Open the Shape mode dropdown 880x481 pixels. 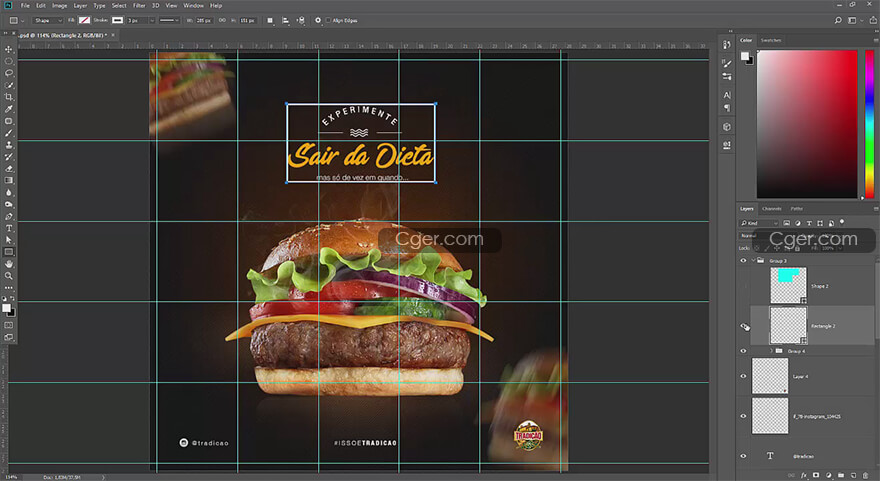(x=47, y=20)
